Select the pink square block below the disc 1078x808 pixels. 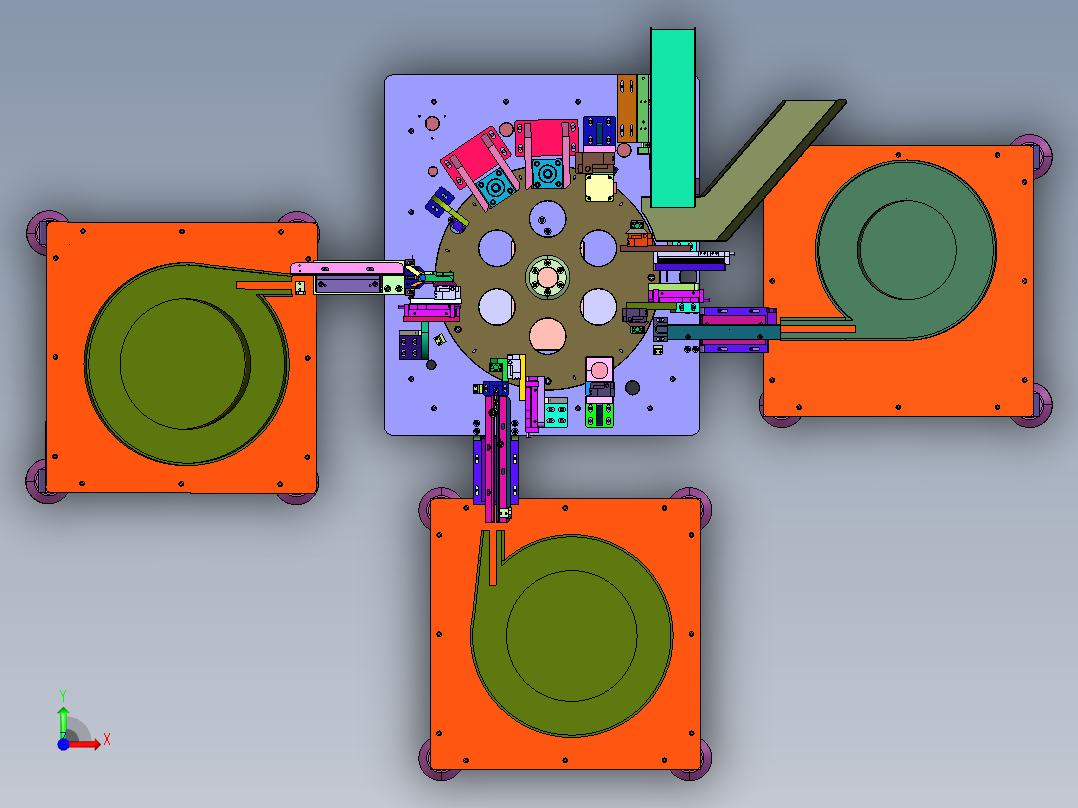coord(599,370)
